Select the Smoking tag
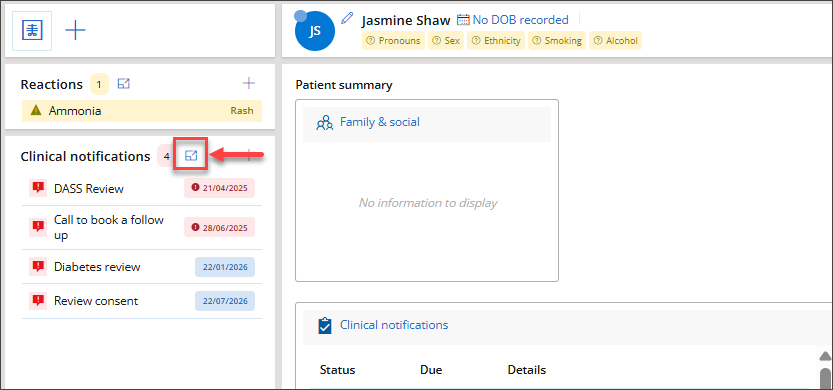 [x=557, y=40]
